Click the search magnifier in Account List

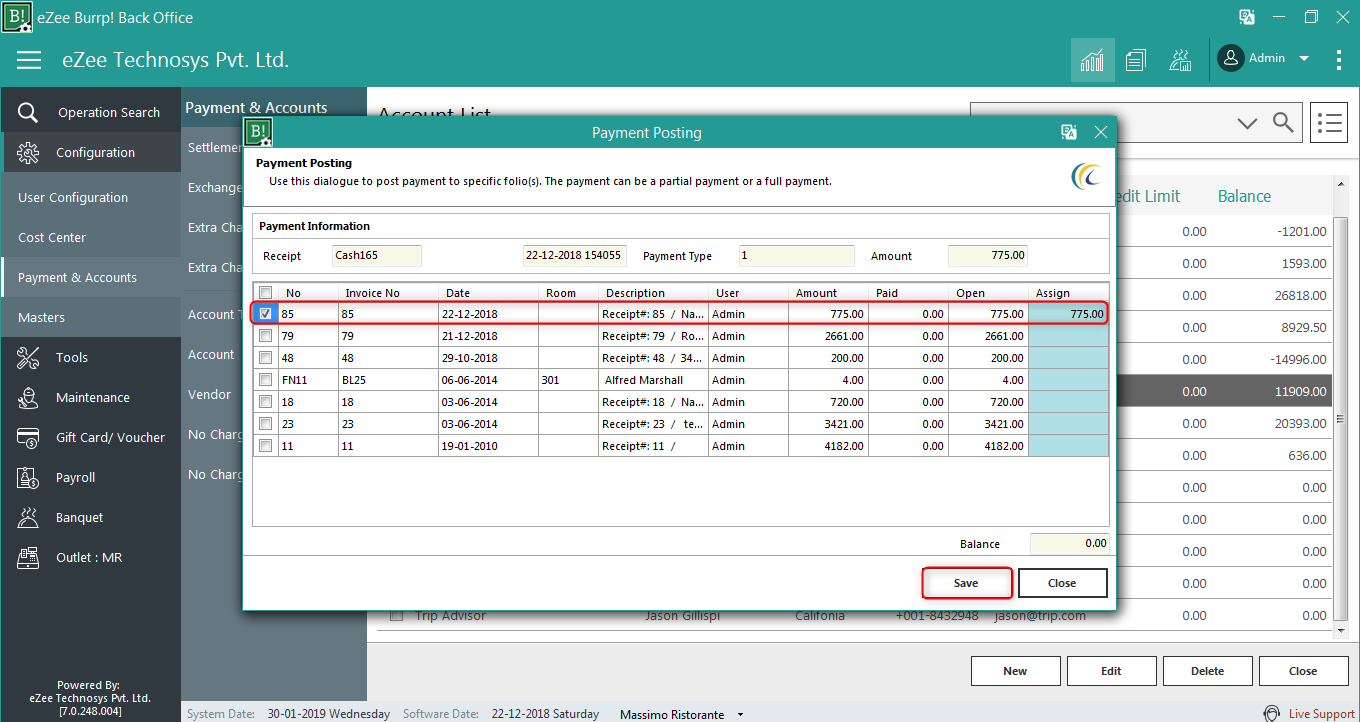1283,123
